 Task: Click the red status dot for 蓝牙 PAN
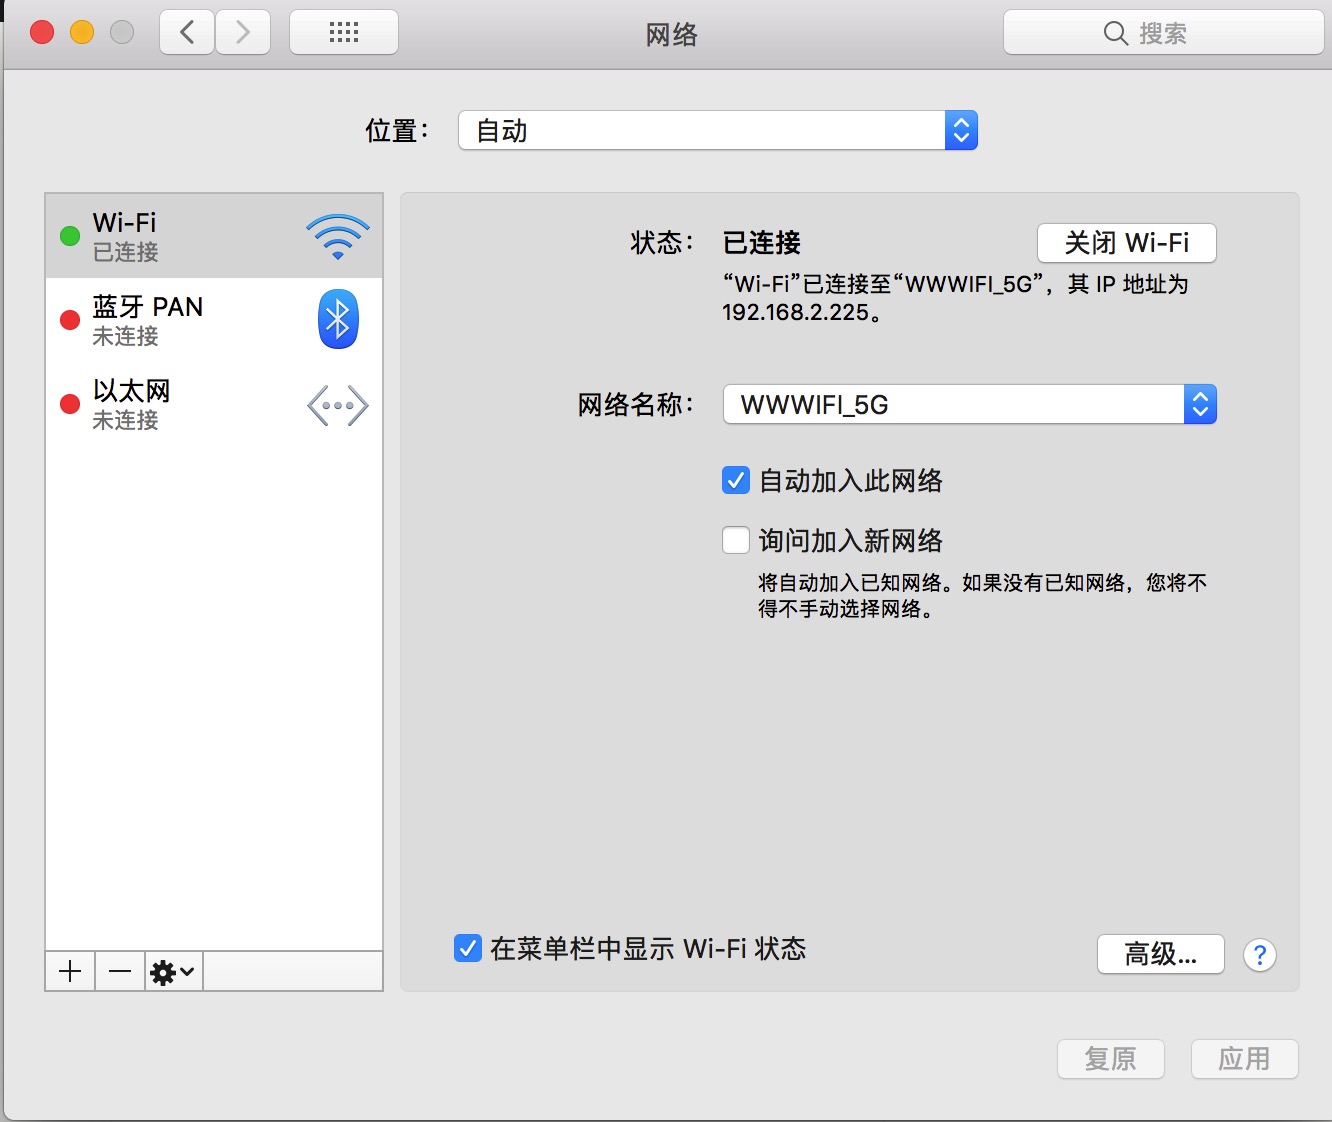(70, 320)
